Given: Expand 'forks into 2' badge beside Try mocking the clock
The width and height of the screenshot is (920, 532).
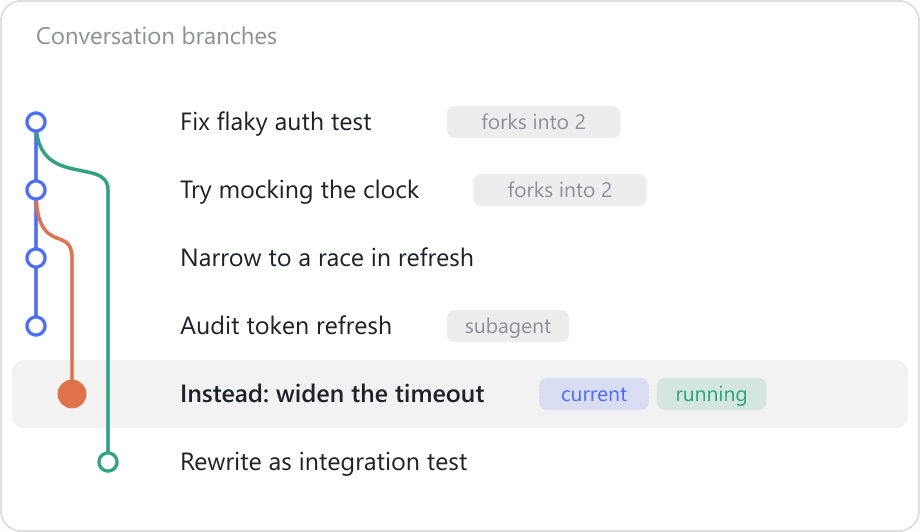Looking at the screenshot, I should click(560, 190).
